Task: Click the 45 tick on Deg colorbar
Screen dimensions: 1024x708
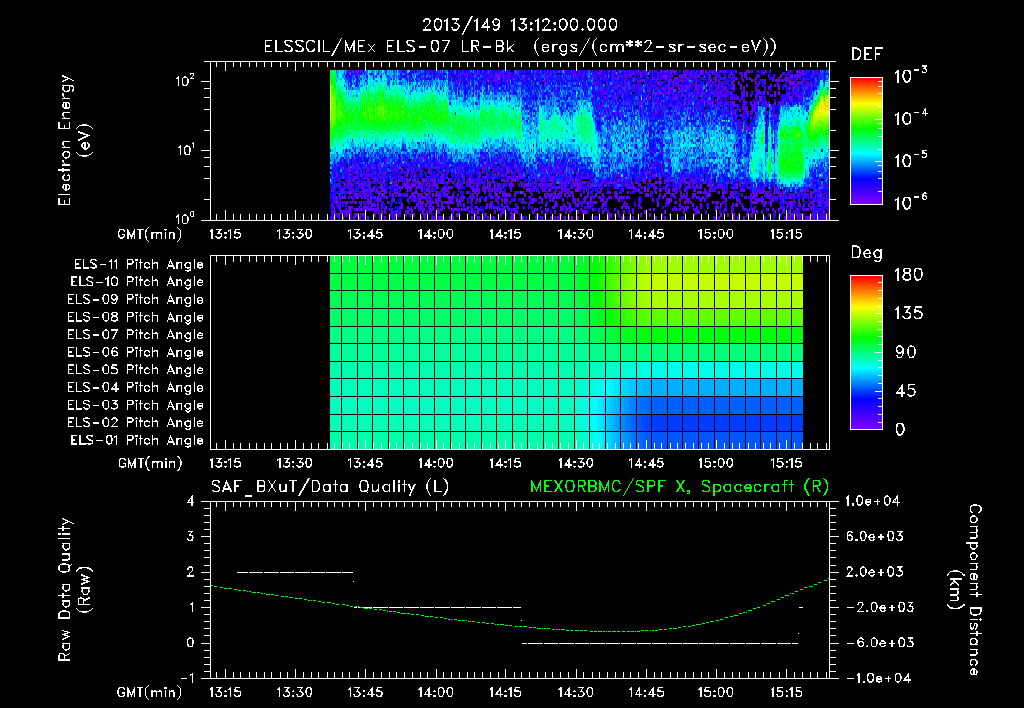Action: click(x=906, y=391)
